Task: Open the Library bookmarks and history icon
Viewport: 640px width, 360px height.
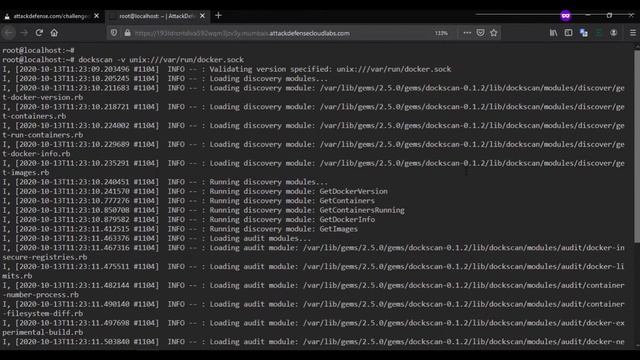Action: tap(553, 33)
